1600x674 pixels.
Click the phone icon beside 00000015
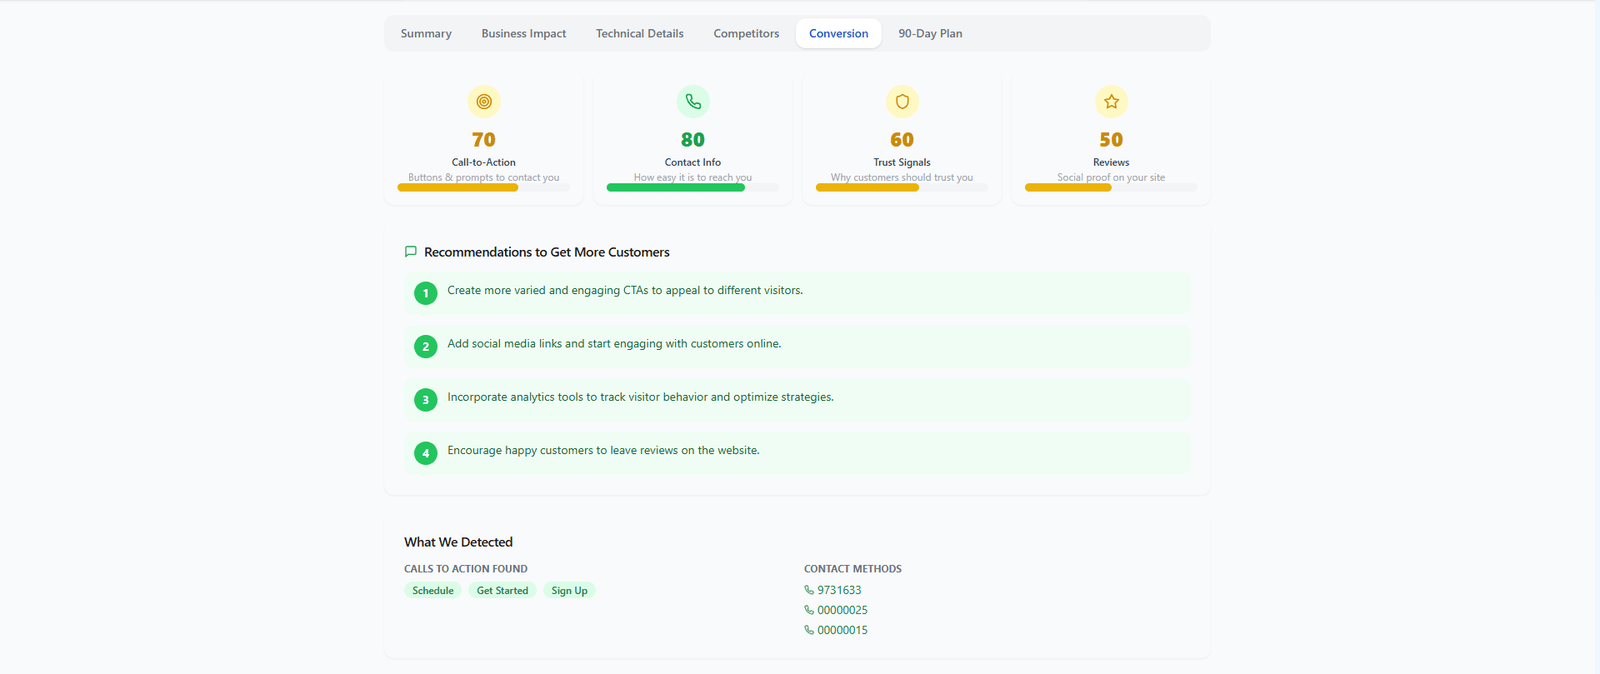point(809,630)
